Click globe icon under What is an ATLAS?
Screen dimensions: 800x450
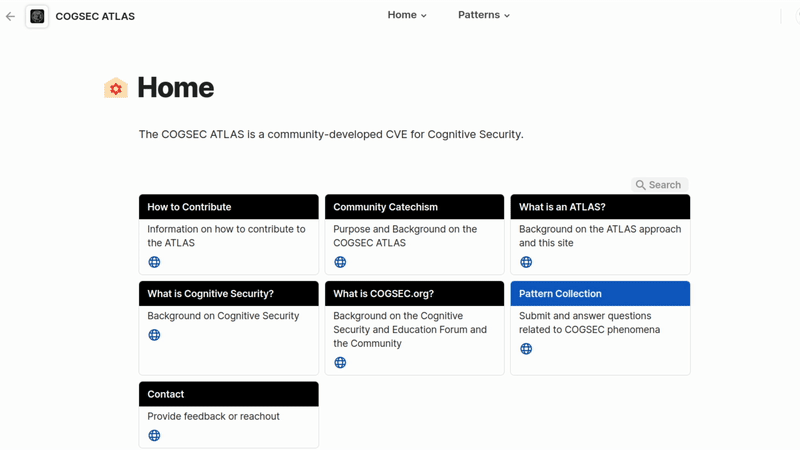tap(526, 262)
